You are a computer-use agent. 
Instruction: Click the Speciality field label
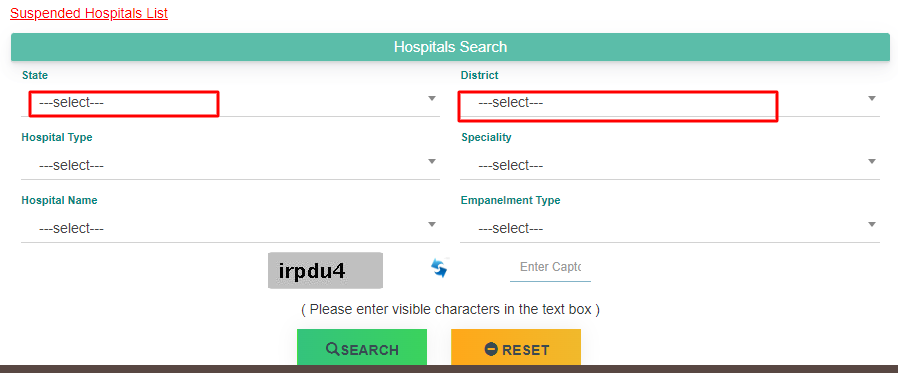pos(486,138)
